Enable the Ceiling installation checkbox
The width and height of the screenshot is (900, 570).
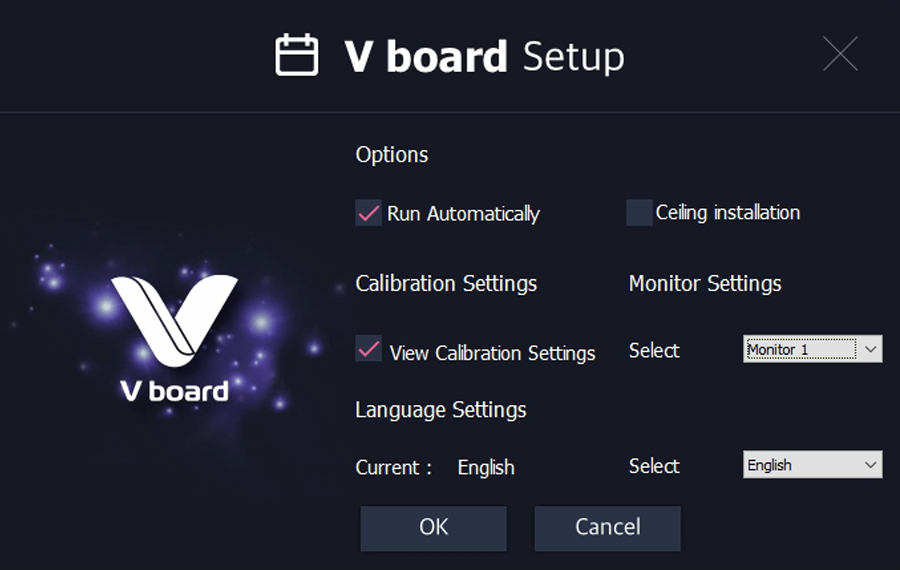[x=639, y=213]
